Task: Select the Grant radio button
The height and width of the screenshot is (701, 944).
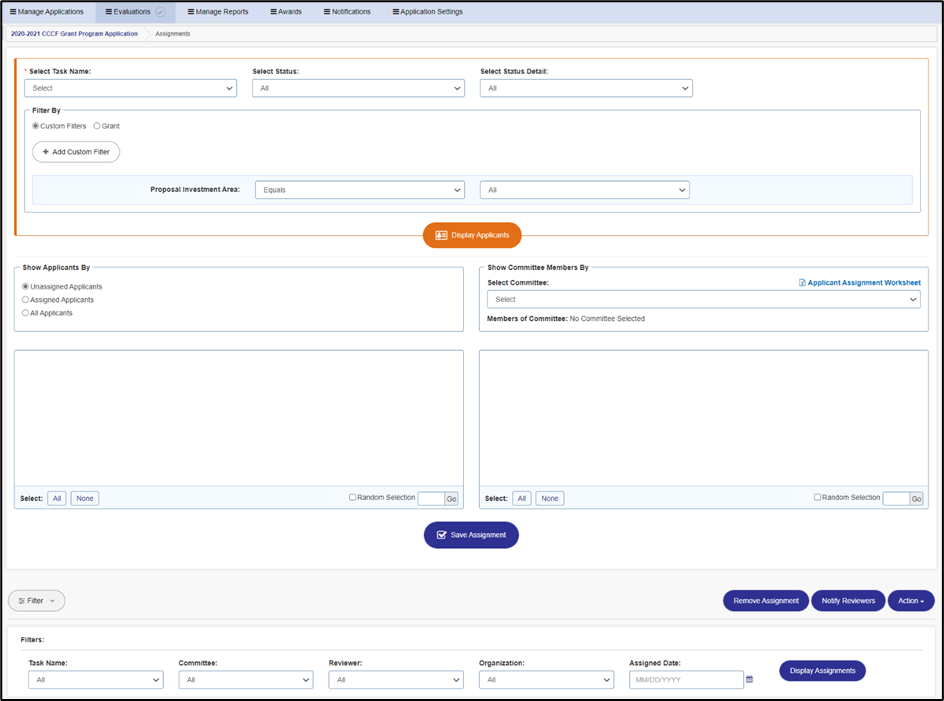Action: tap(97, 126)
